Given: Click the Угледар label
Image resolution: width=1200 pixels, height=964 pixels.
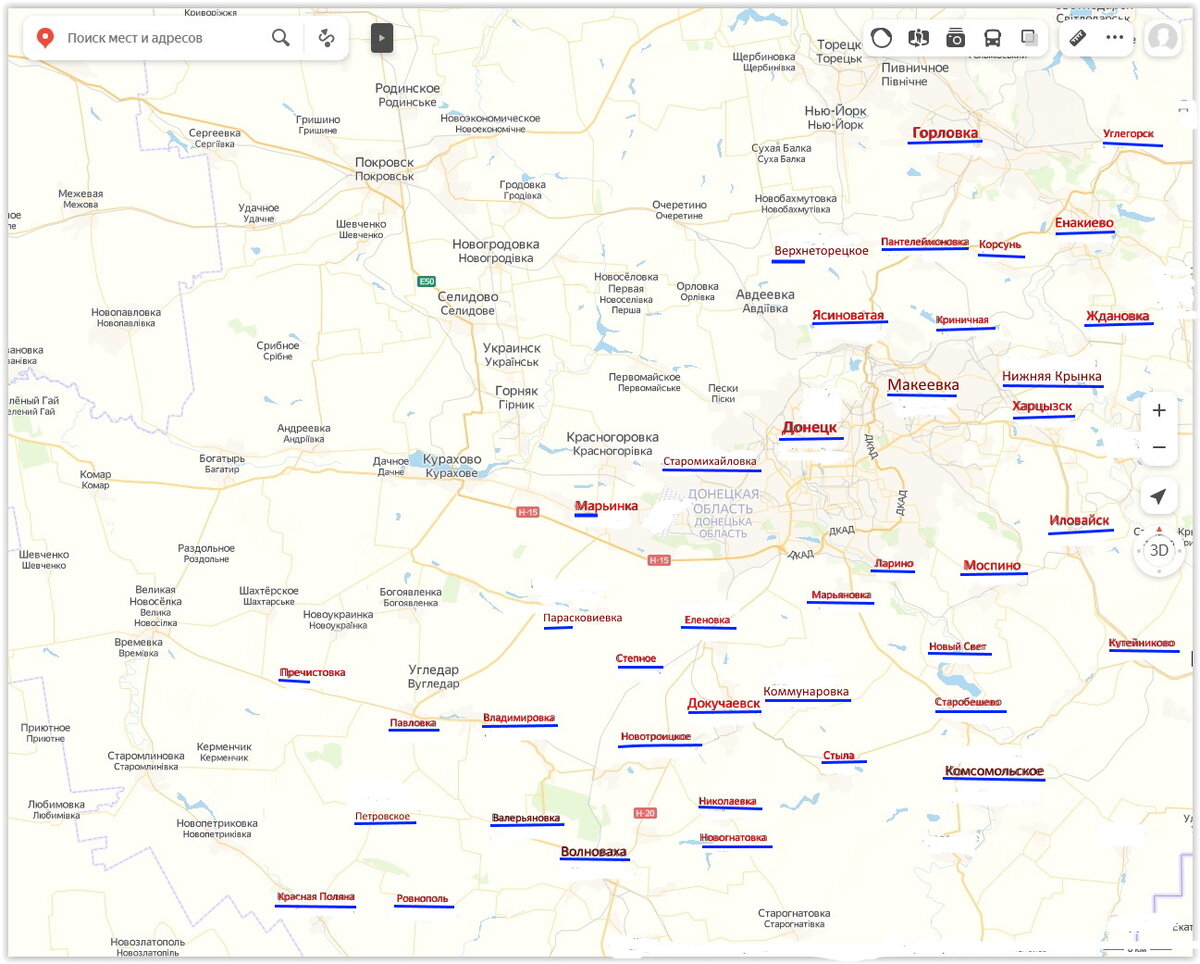Looking at the screenshot, I should coord(434,670).
